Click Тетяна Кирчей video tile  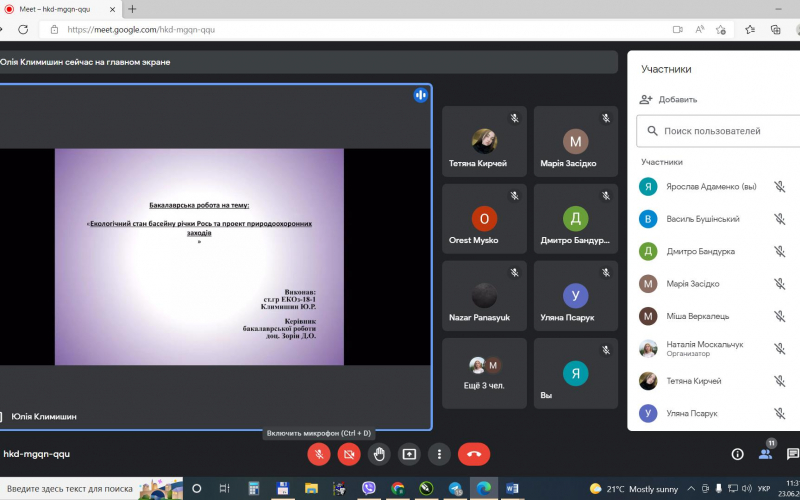pos(484,141)
